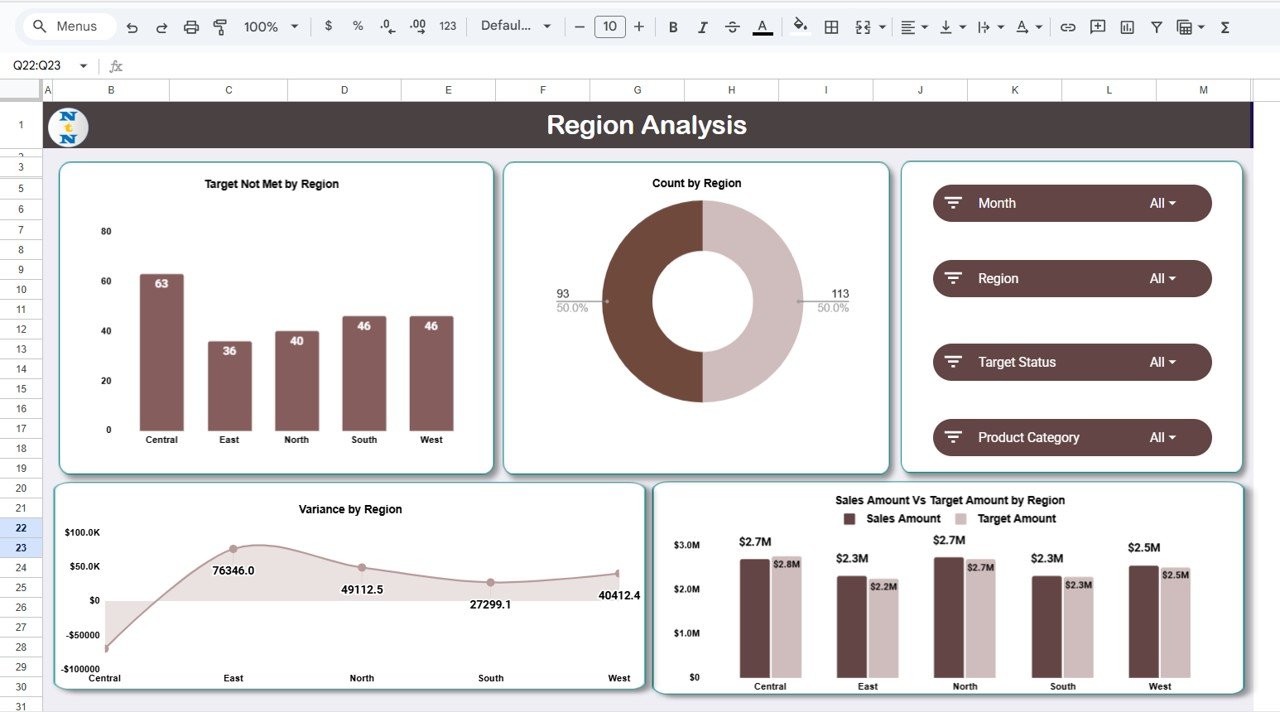Create a filter
Viewport: 1280px width, 712px height.
[x=1156, y=26]
